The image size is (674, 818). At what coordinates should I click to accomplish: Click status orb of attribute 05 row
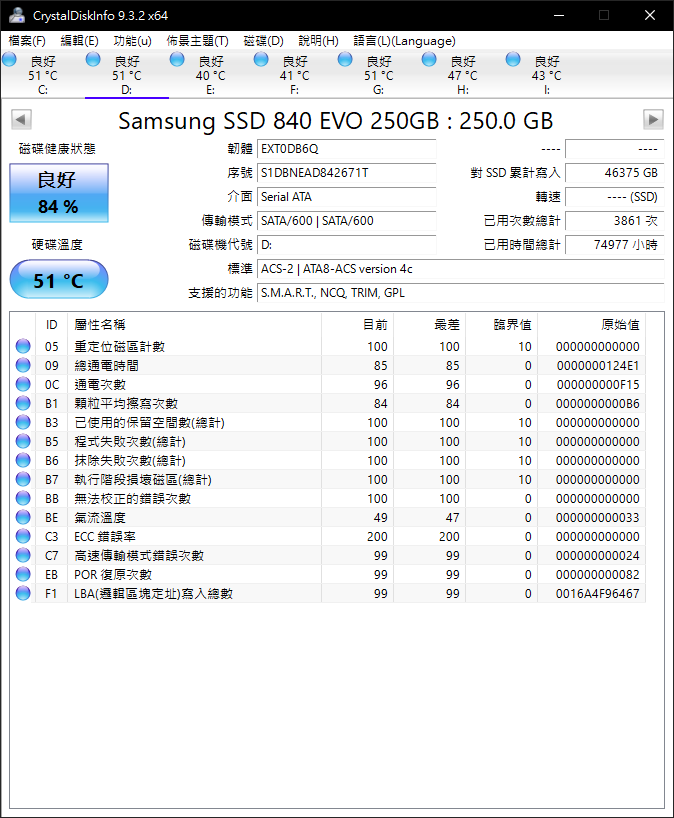(23, 346)
